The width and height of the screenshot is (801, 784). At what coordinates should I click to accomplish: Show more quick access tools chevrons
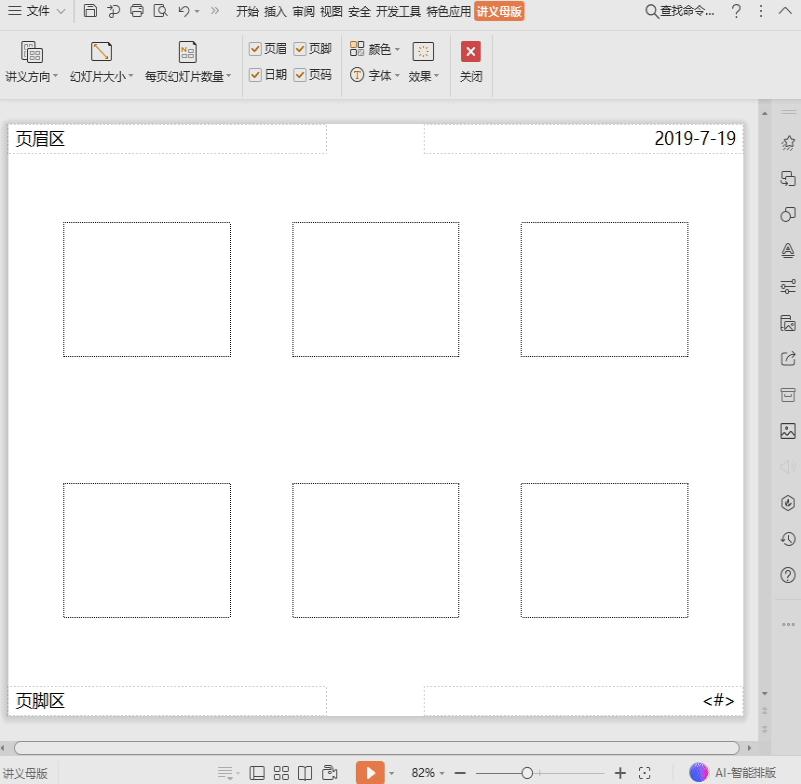pyautogui.click(x=215, y=11)
